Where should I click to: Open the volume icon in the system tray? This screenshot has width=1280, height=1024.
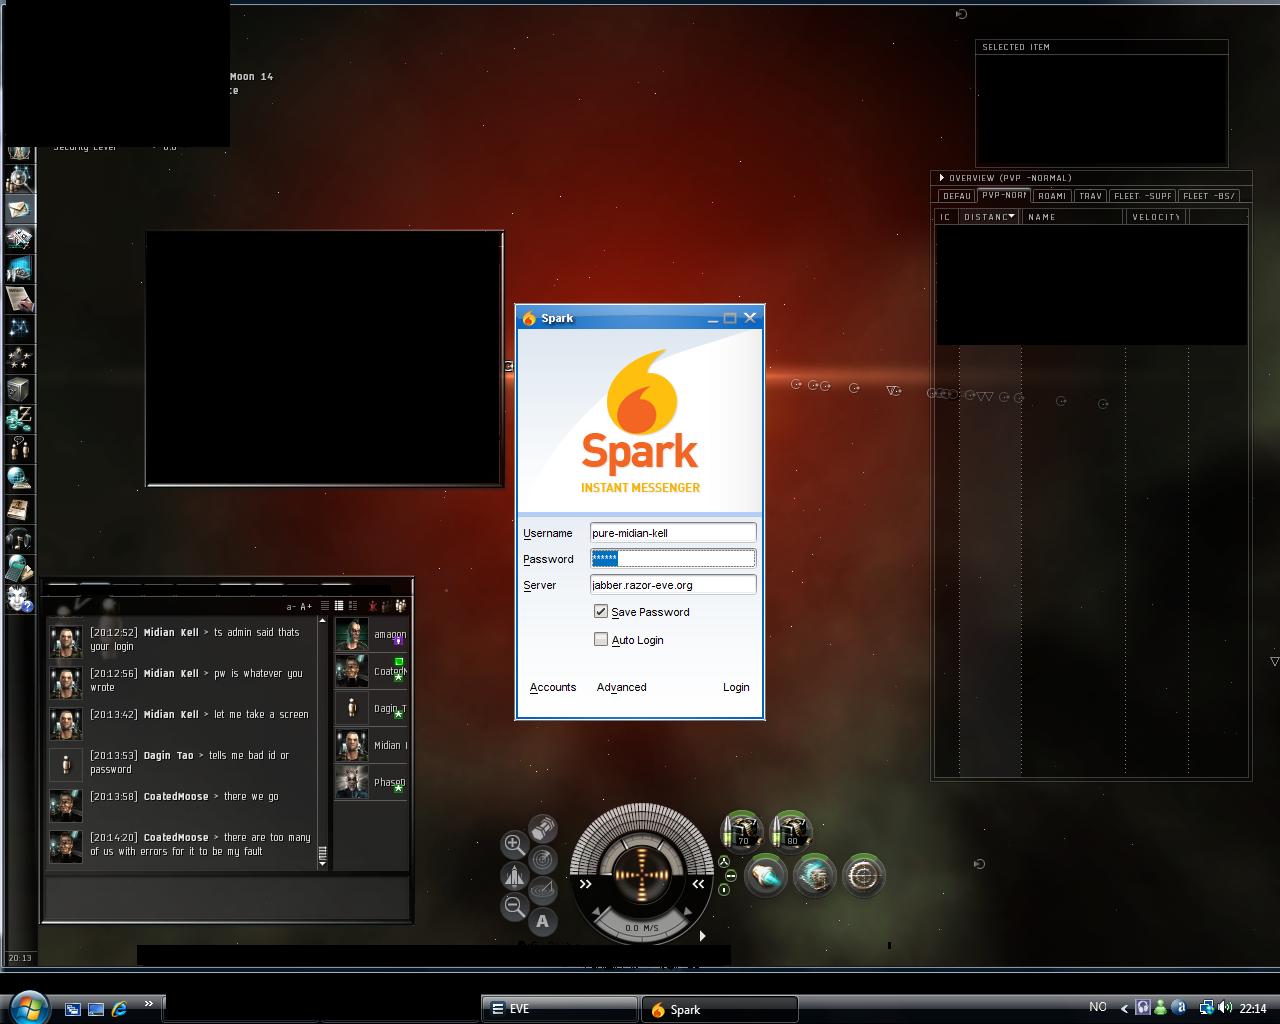(x=1225, y=1008)
